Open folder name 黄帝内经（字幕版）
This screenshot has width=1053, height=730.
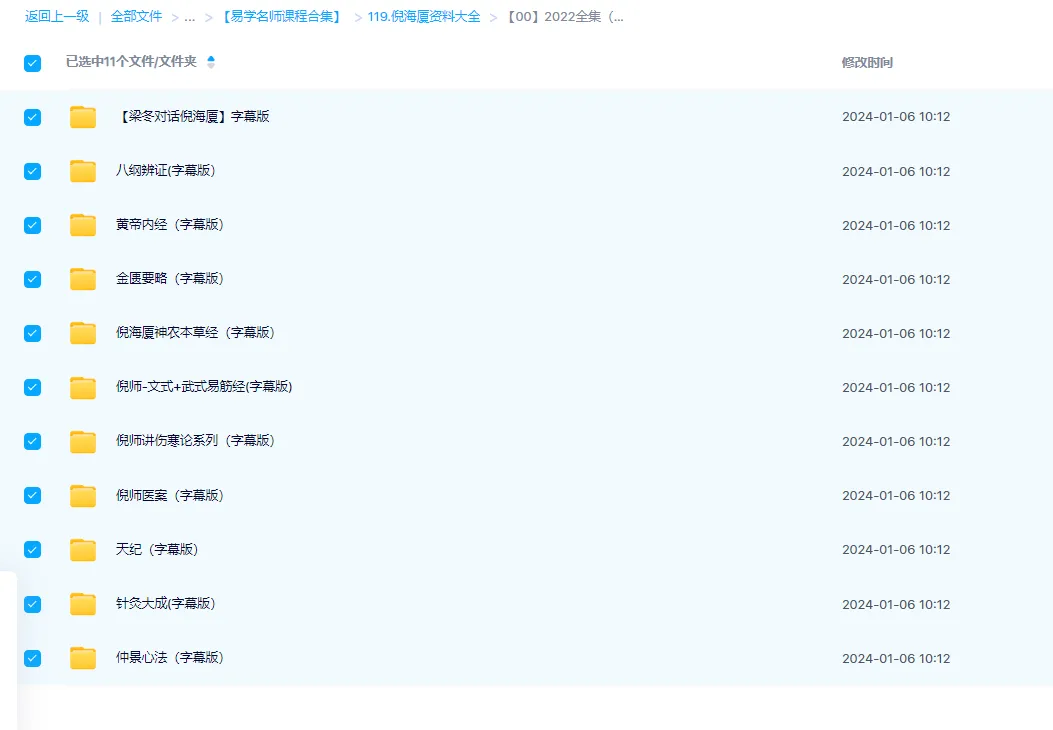[x=170, y=224]
